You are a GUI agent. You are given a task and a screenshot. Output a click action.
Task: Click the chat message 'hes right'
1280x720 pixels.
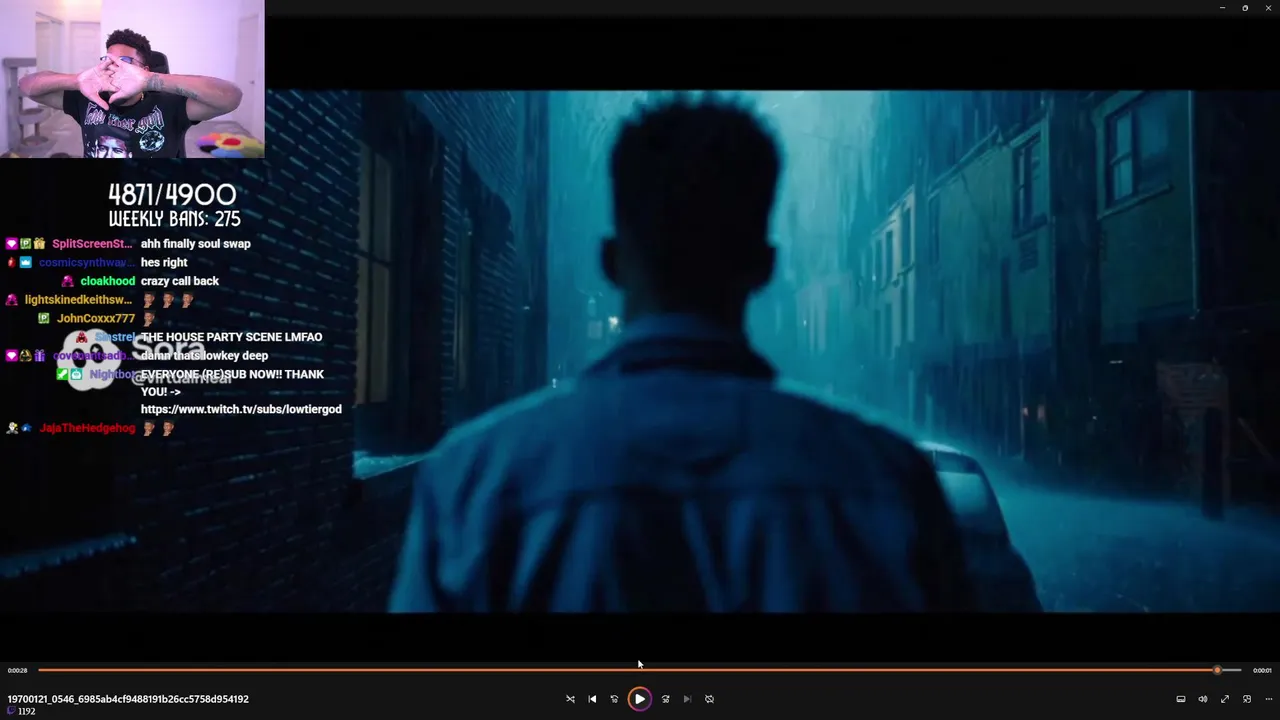pyautogui.click(x=164, y=263)
